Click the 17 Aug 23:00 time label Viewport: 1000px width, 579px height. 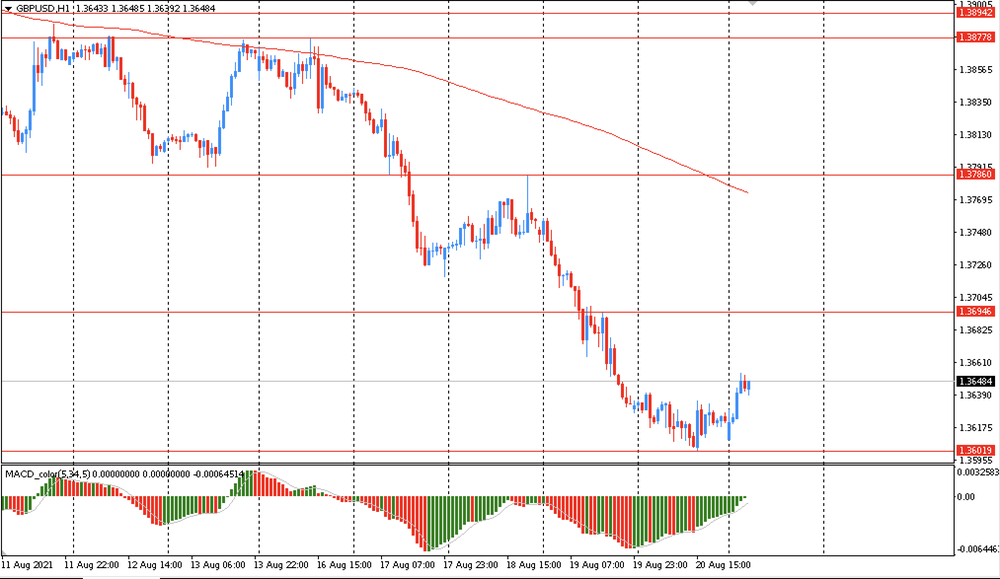471,565
